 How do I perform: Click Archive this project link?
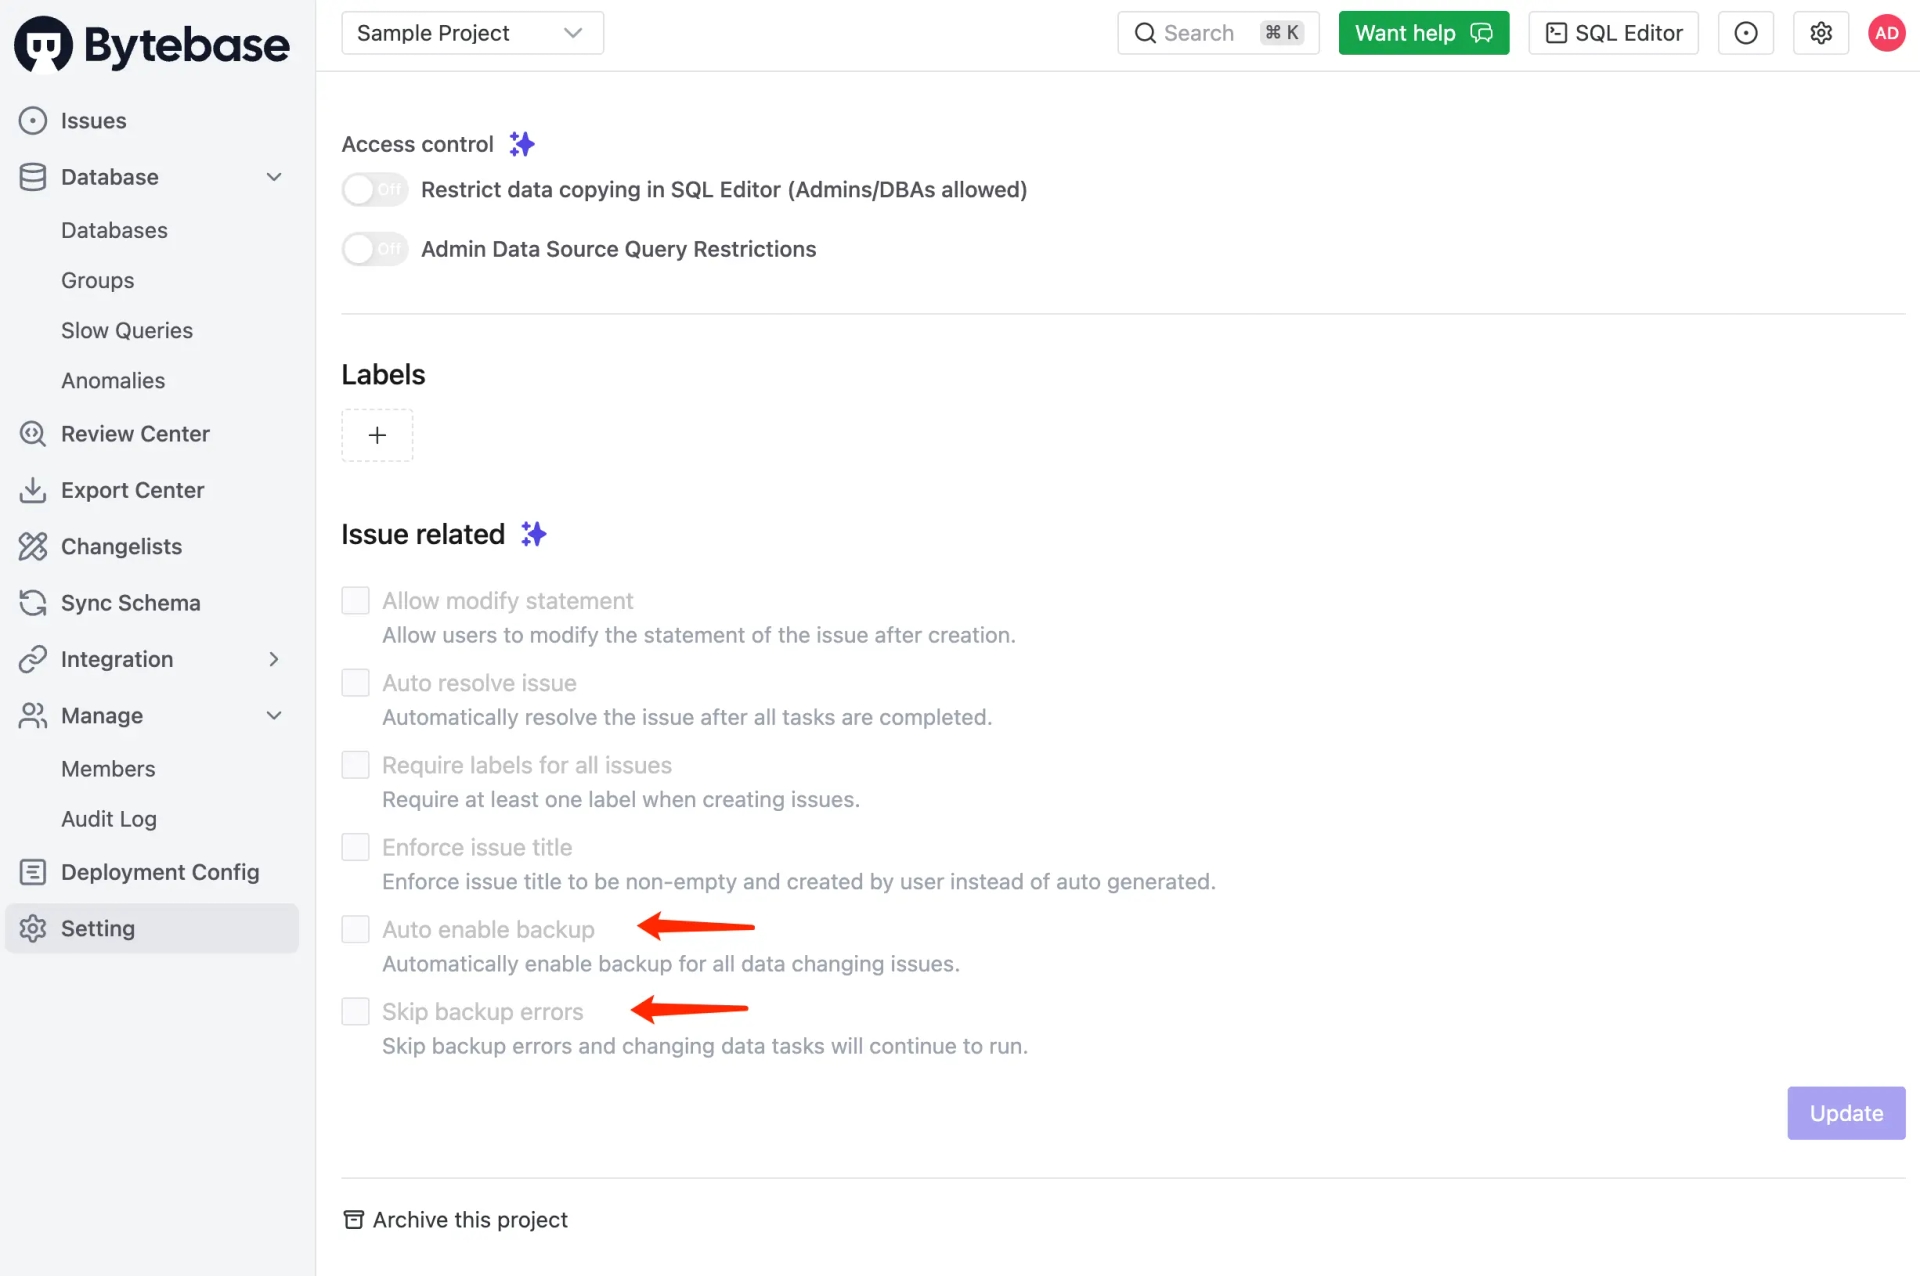[455, 1220]
